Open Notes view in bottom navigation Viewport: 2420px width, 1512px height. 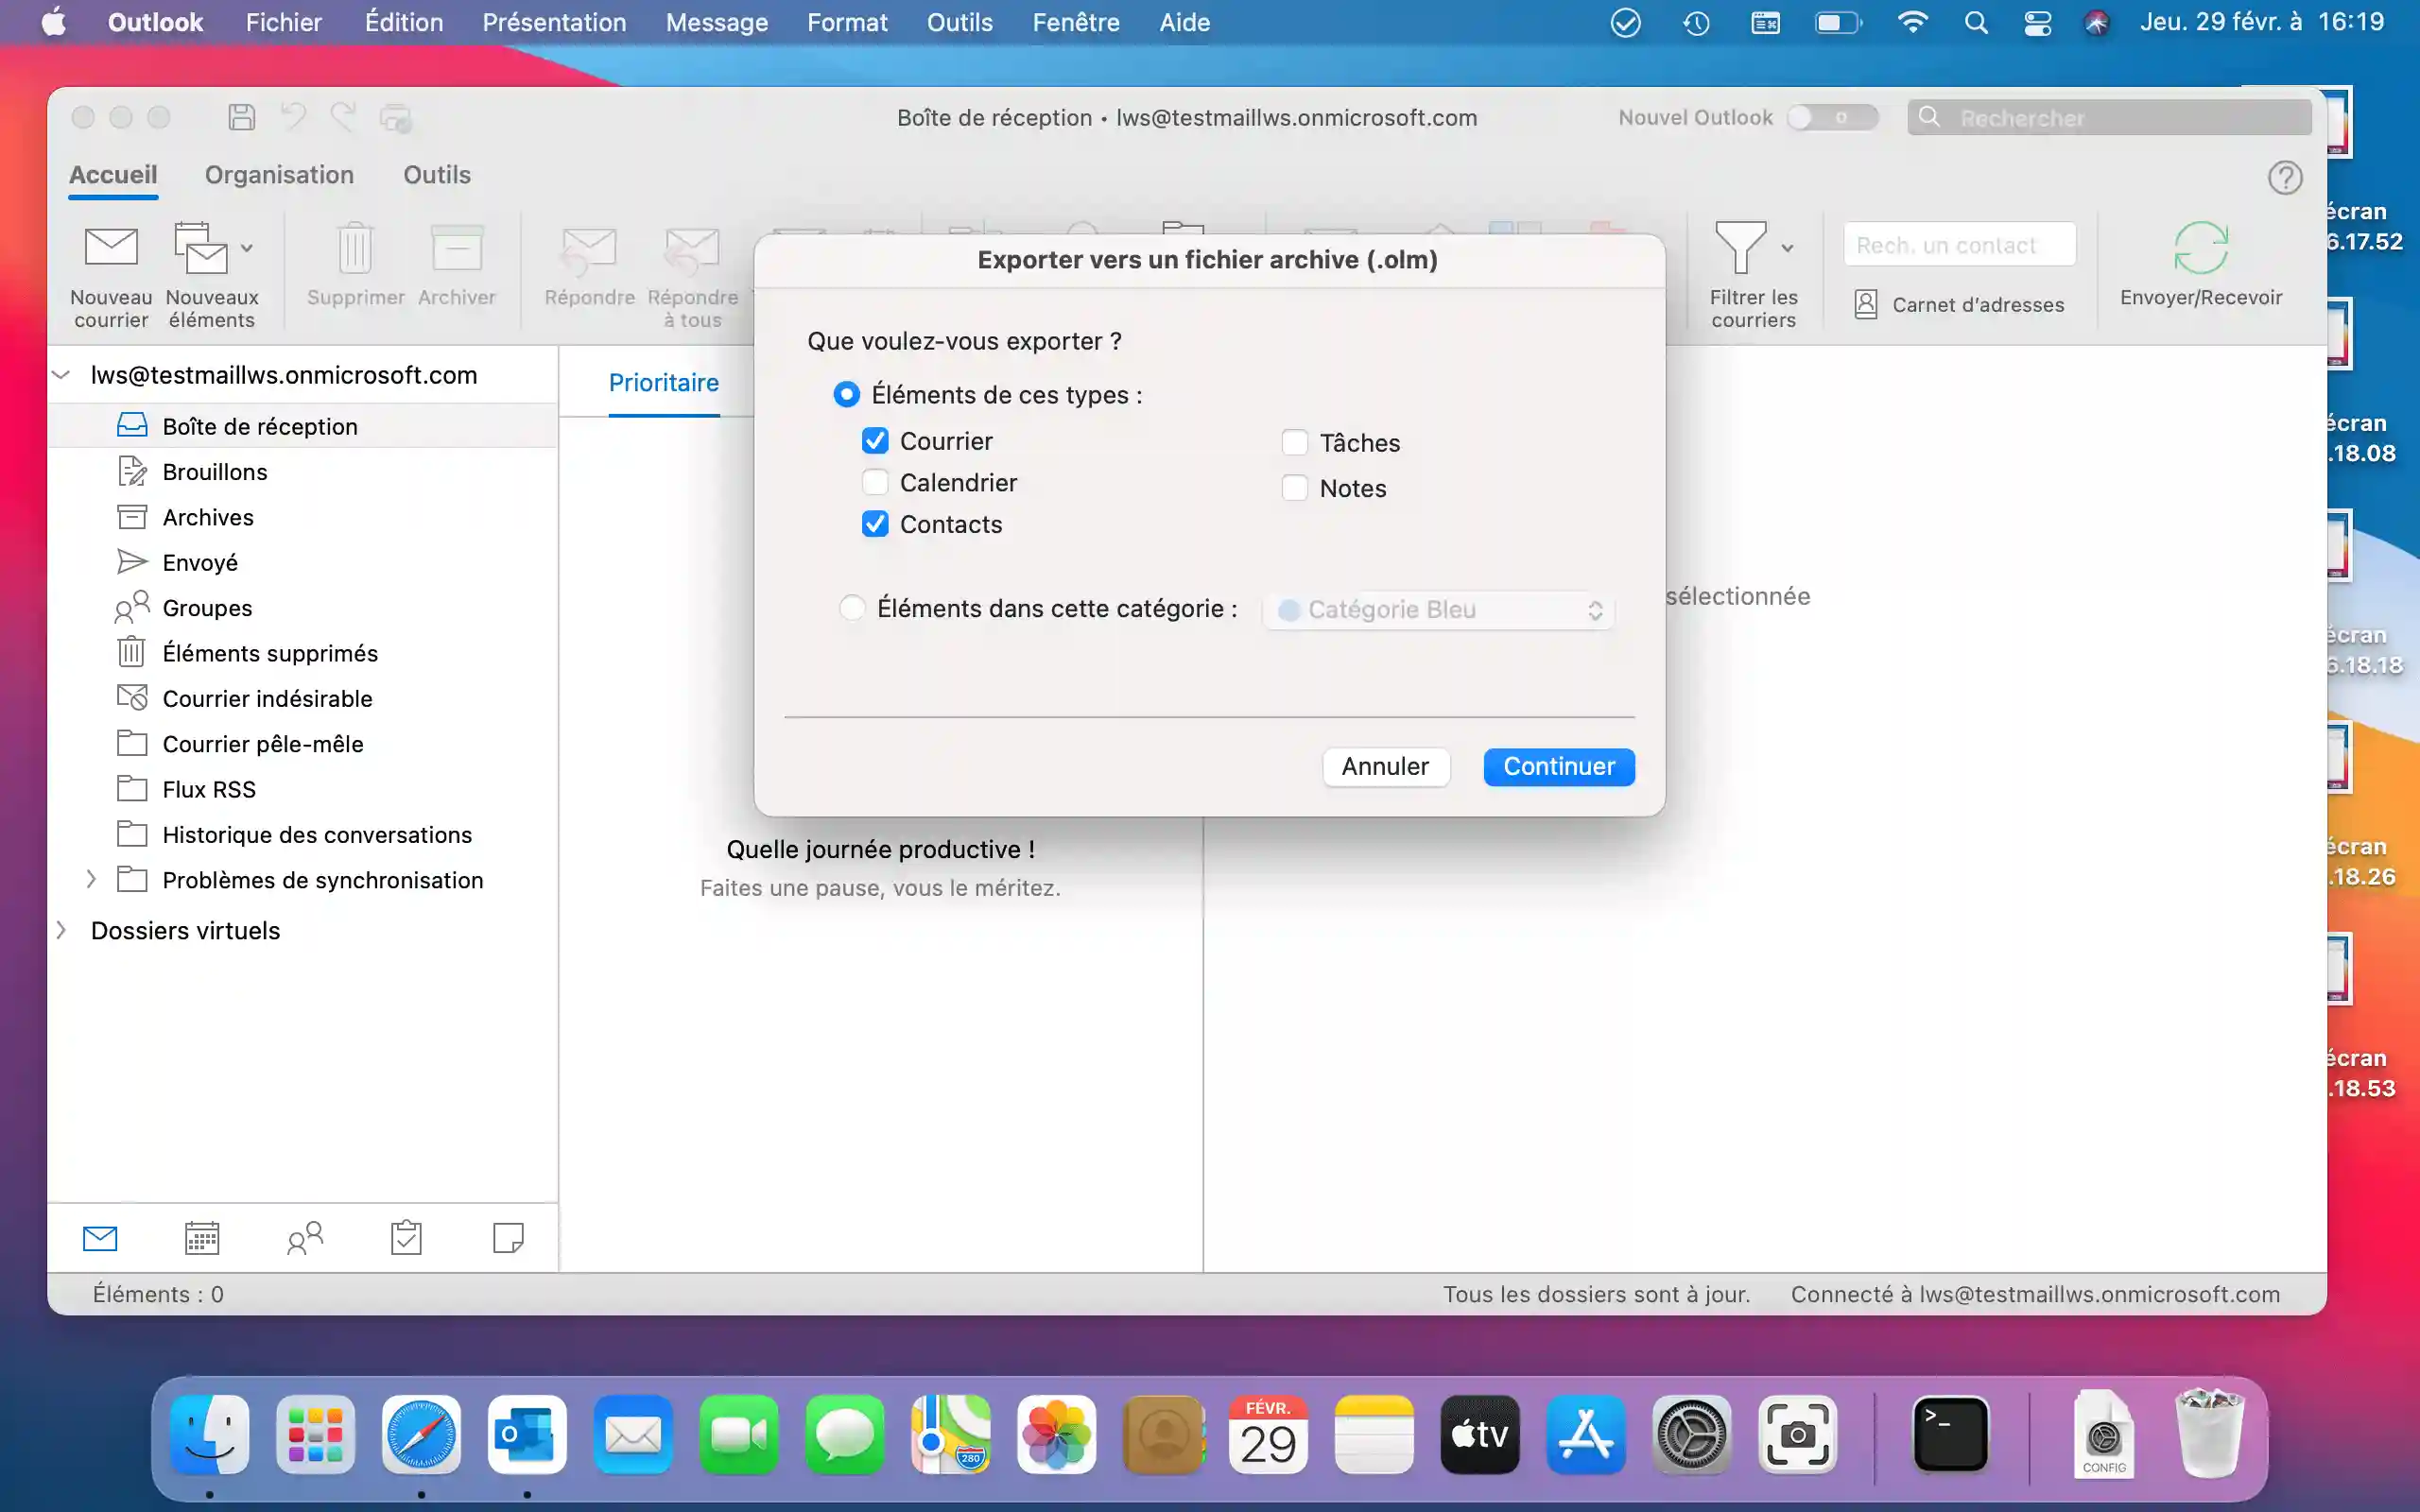[508, 1238]
